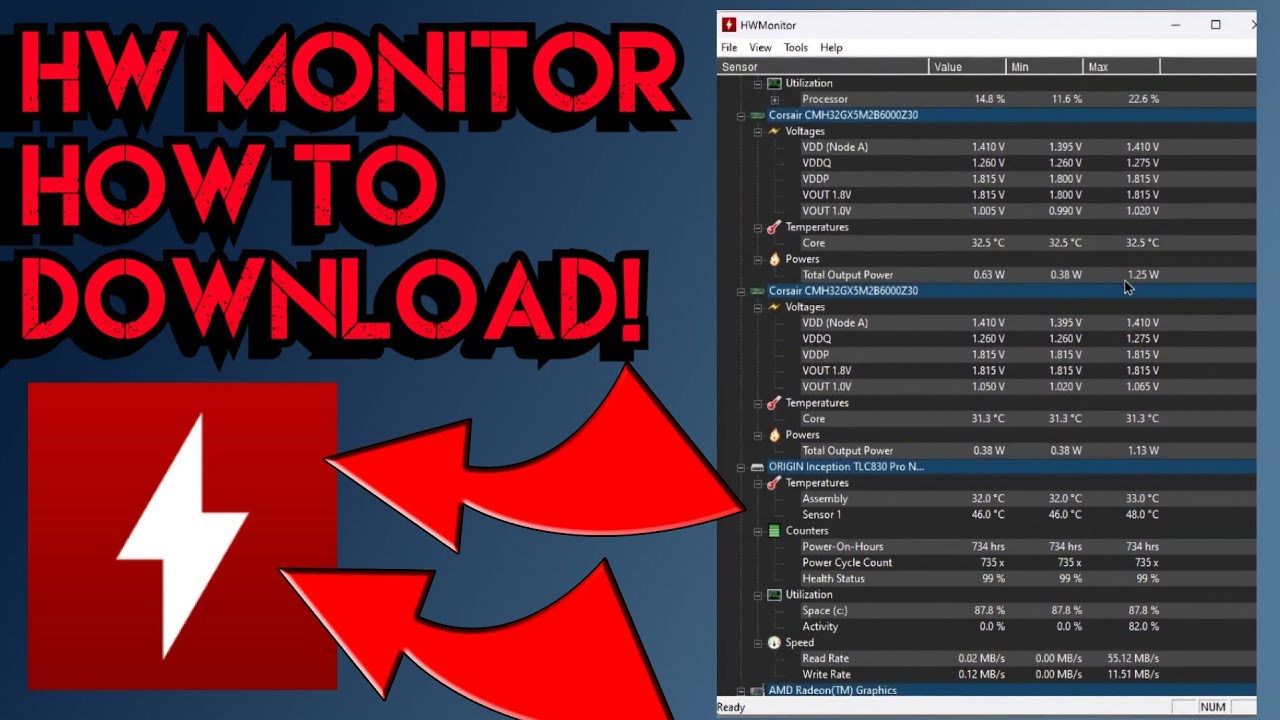Click the Utilization chart icon above Processor row

tap(773, 83)
